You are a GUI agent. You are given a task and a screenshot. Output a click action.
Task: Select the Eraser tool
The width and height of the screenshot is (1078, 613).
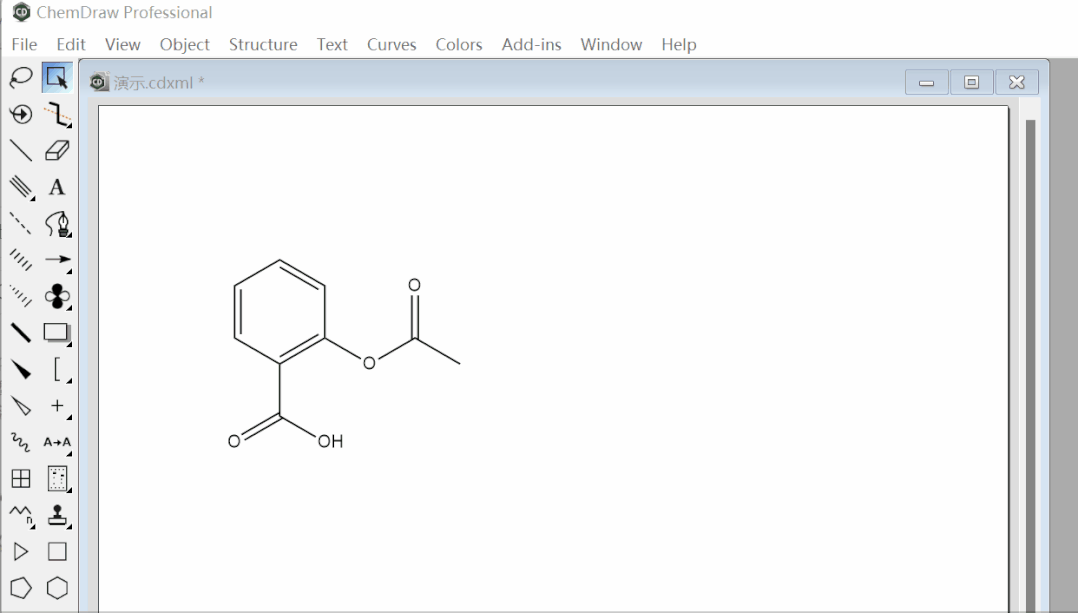point(57,150)
